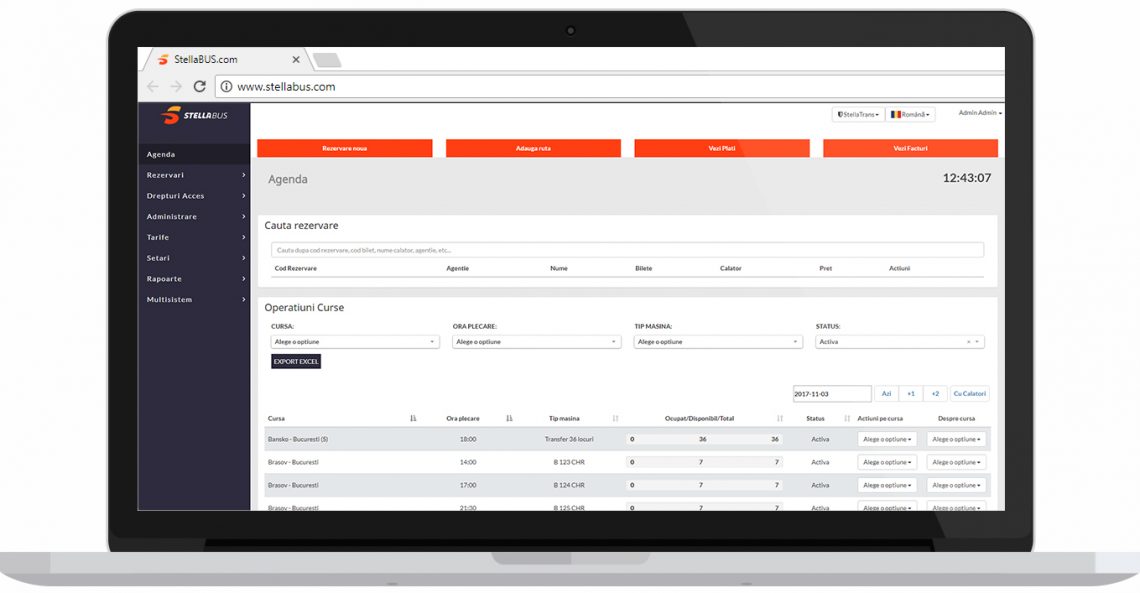The height and width of the screenshot is (593, 1140).
Task: Click the Cauta rezervare search field
Action: tap(627, 250)
